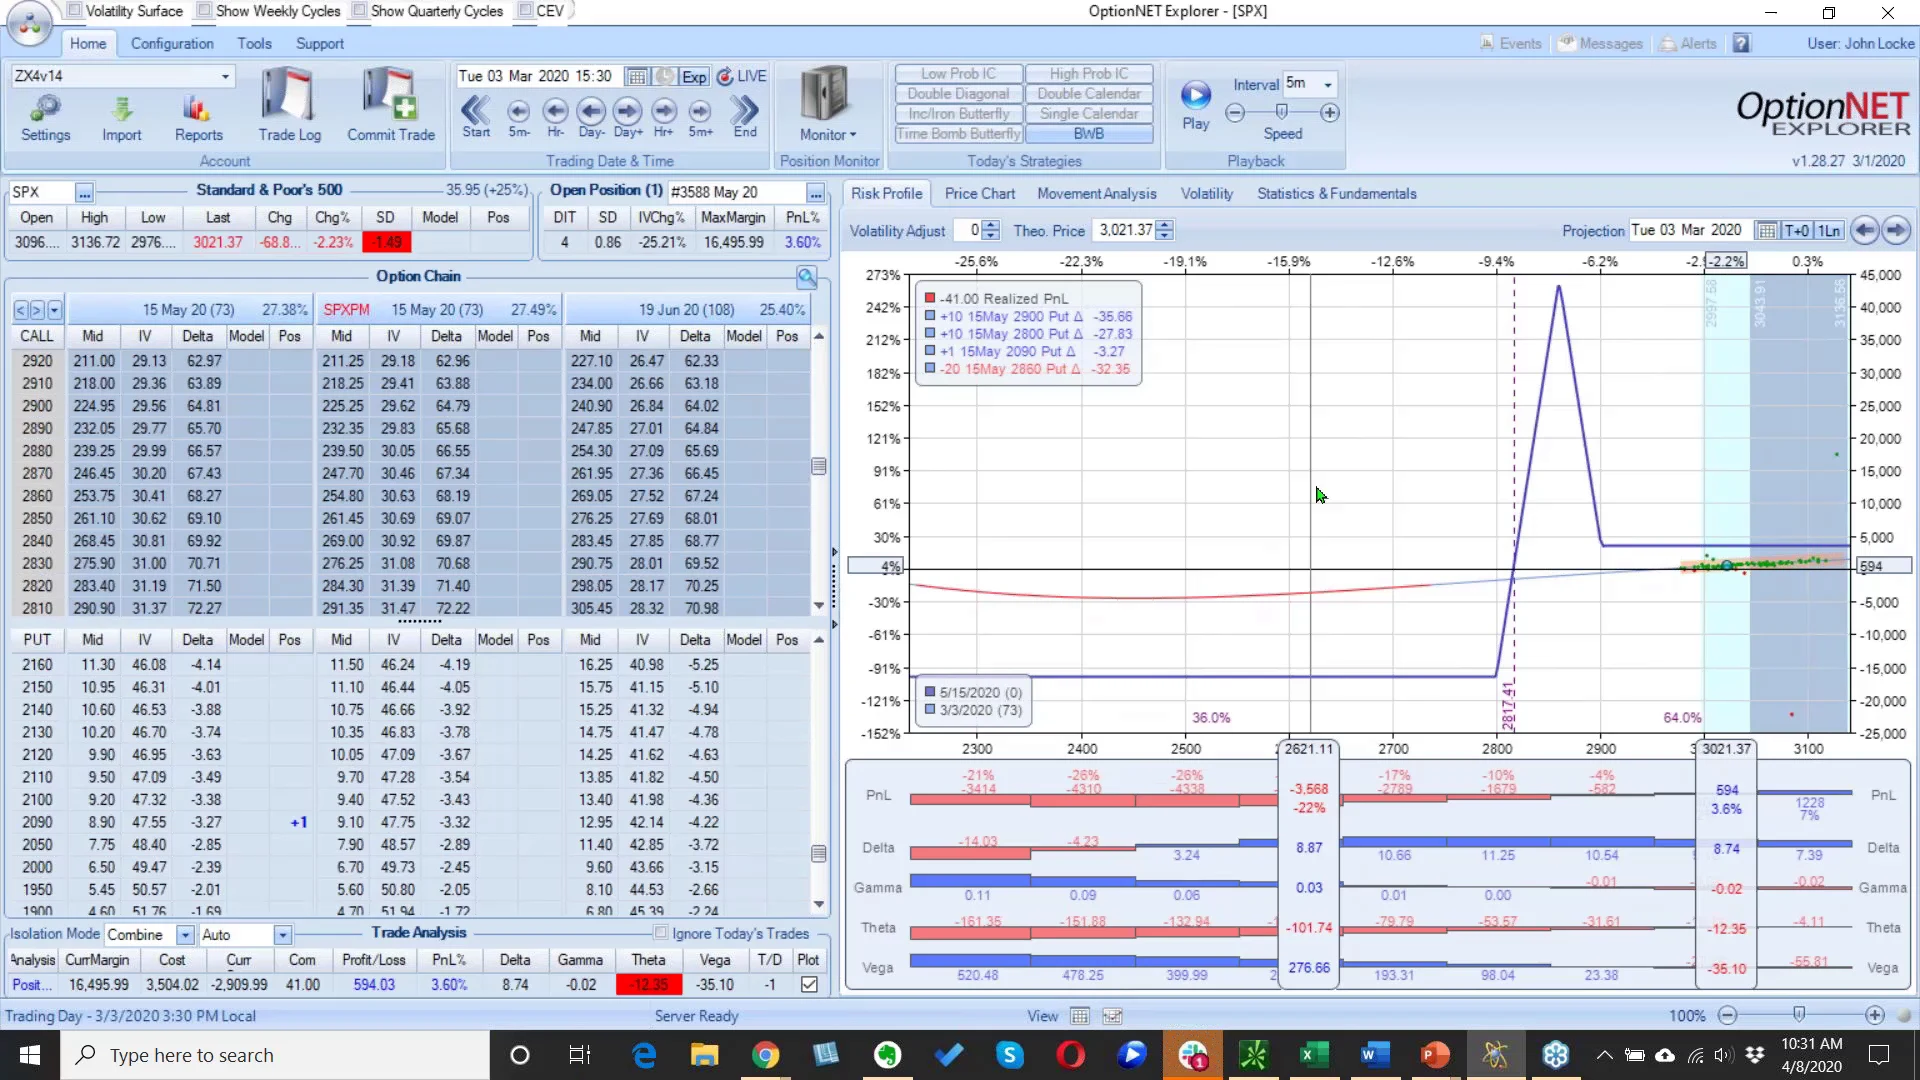Switch to grid View icon in status bar
Viewport: 1920px width, 1080px height.
[1080, 1016]
